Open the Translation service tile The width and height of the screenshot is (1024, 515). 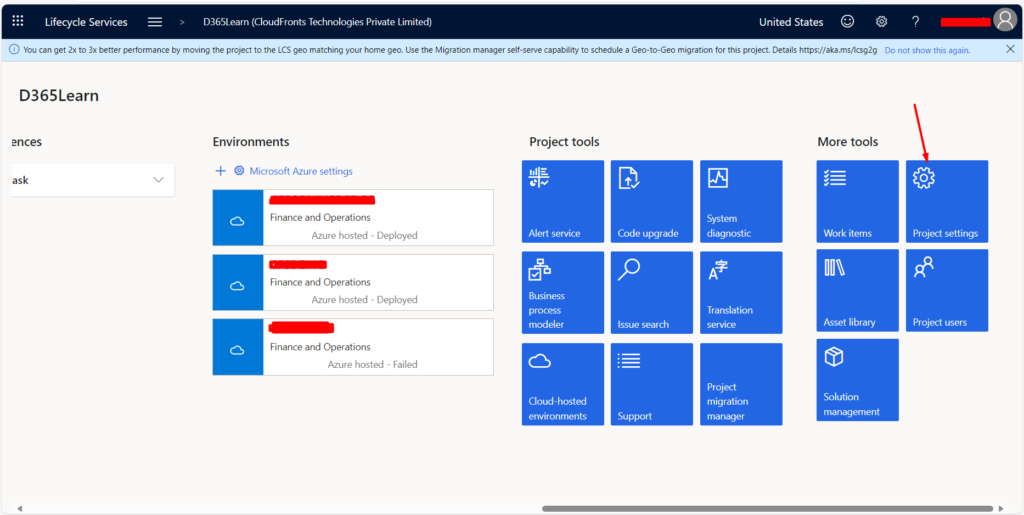741,292
